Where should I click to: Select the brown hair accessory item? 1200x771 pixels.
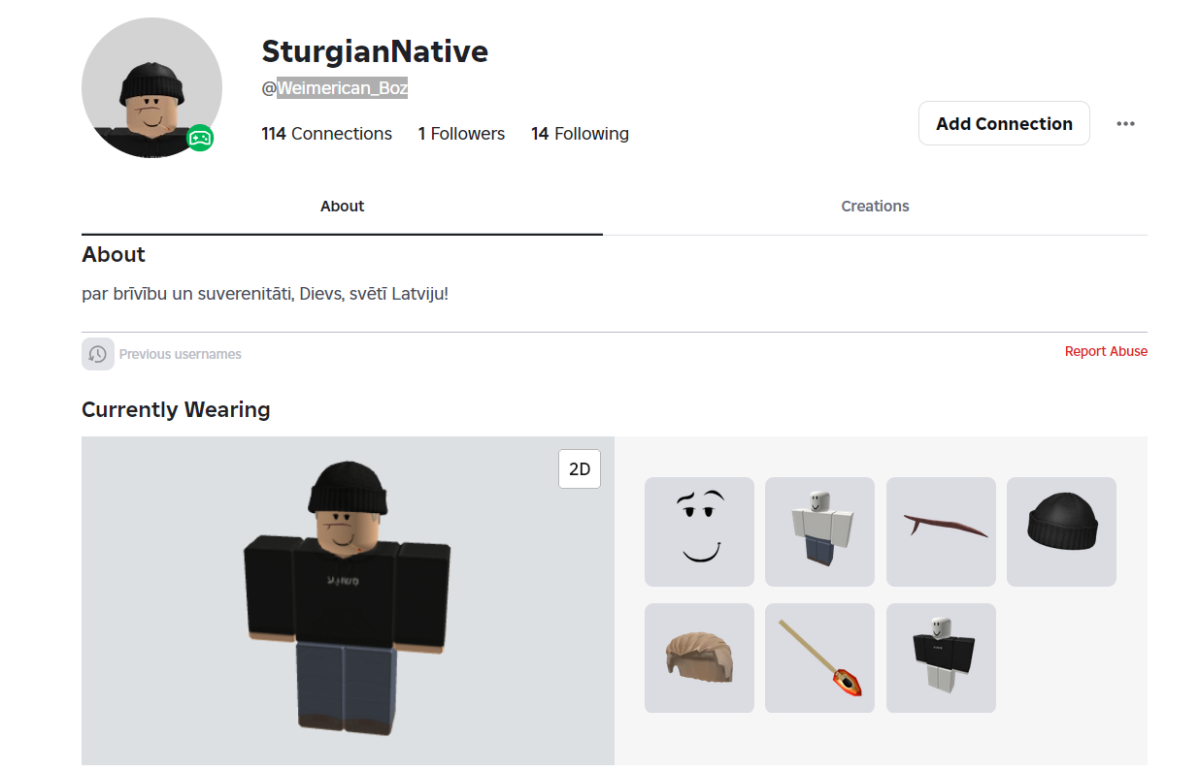coord(699,658)
